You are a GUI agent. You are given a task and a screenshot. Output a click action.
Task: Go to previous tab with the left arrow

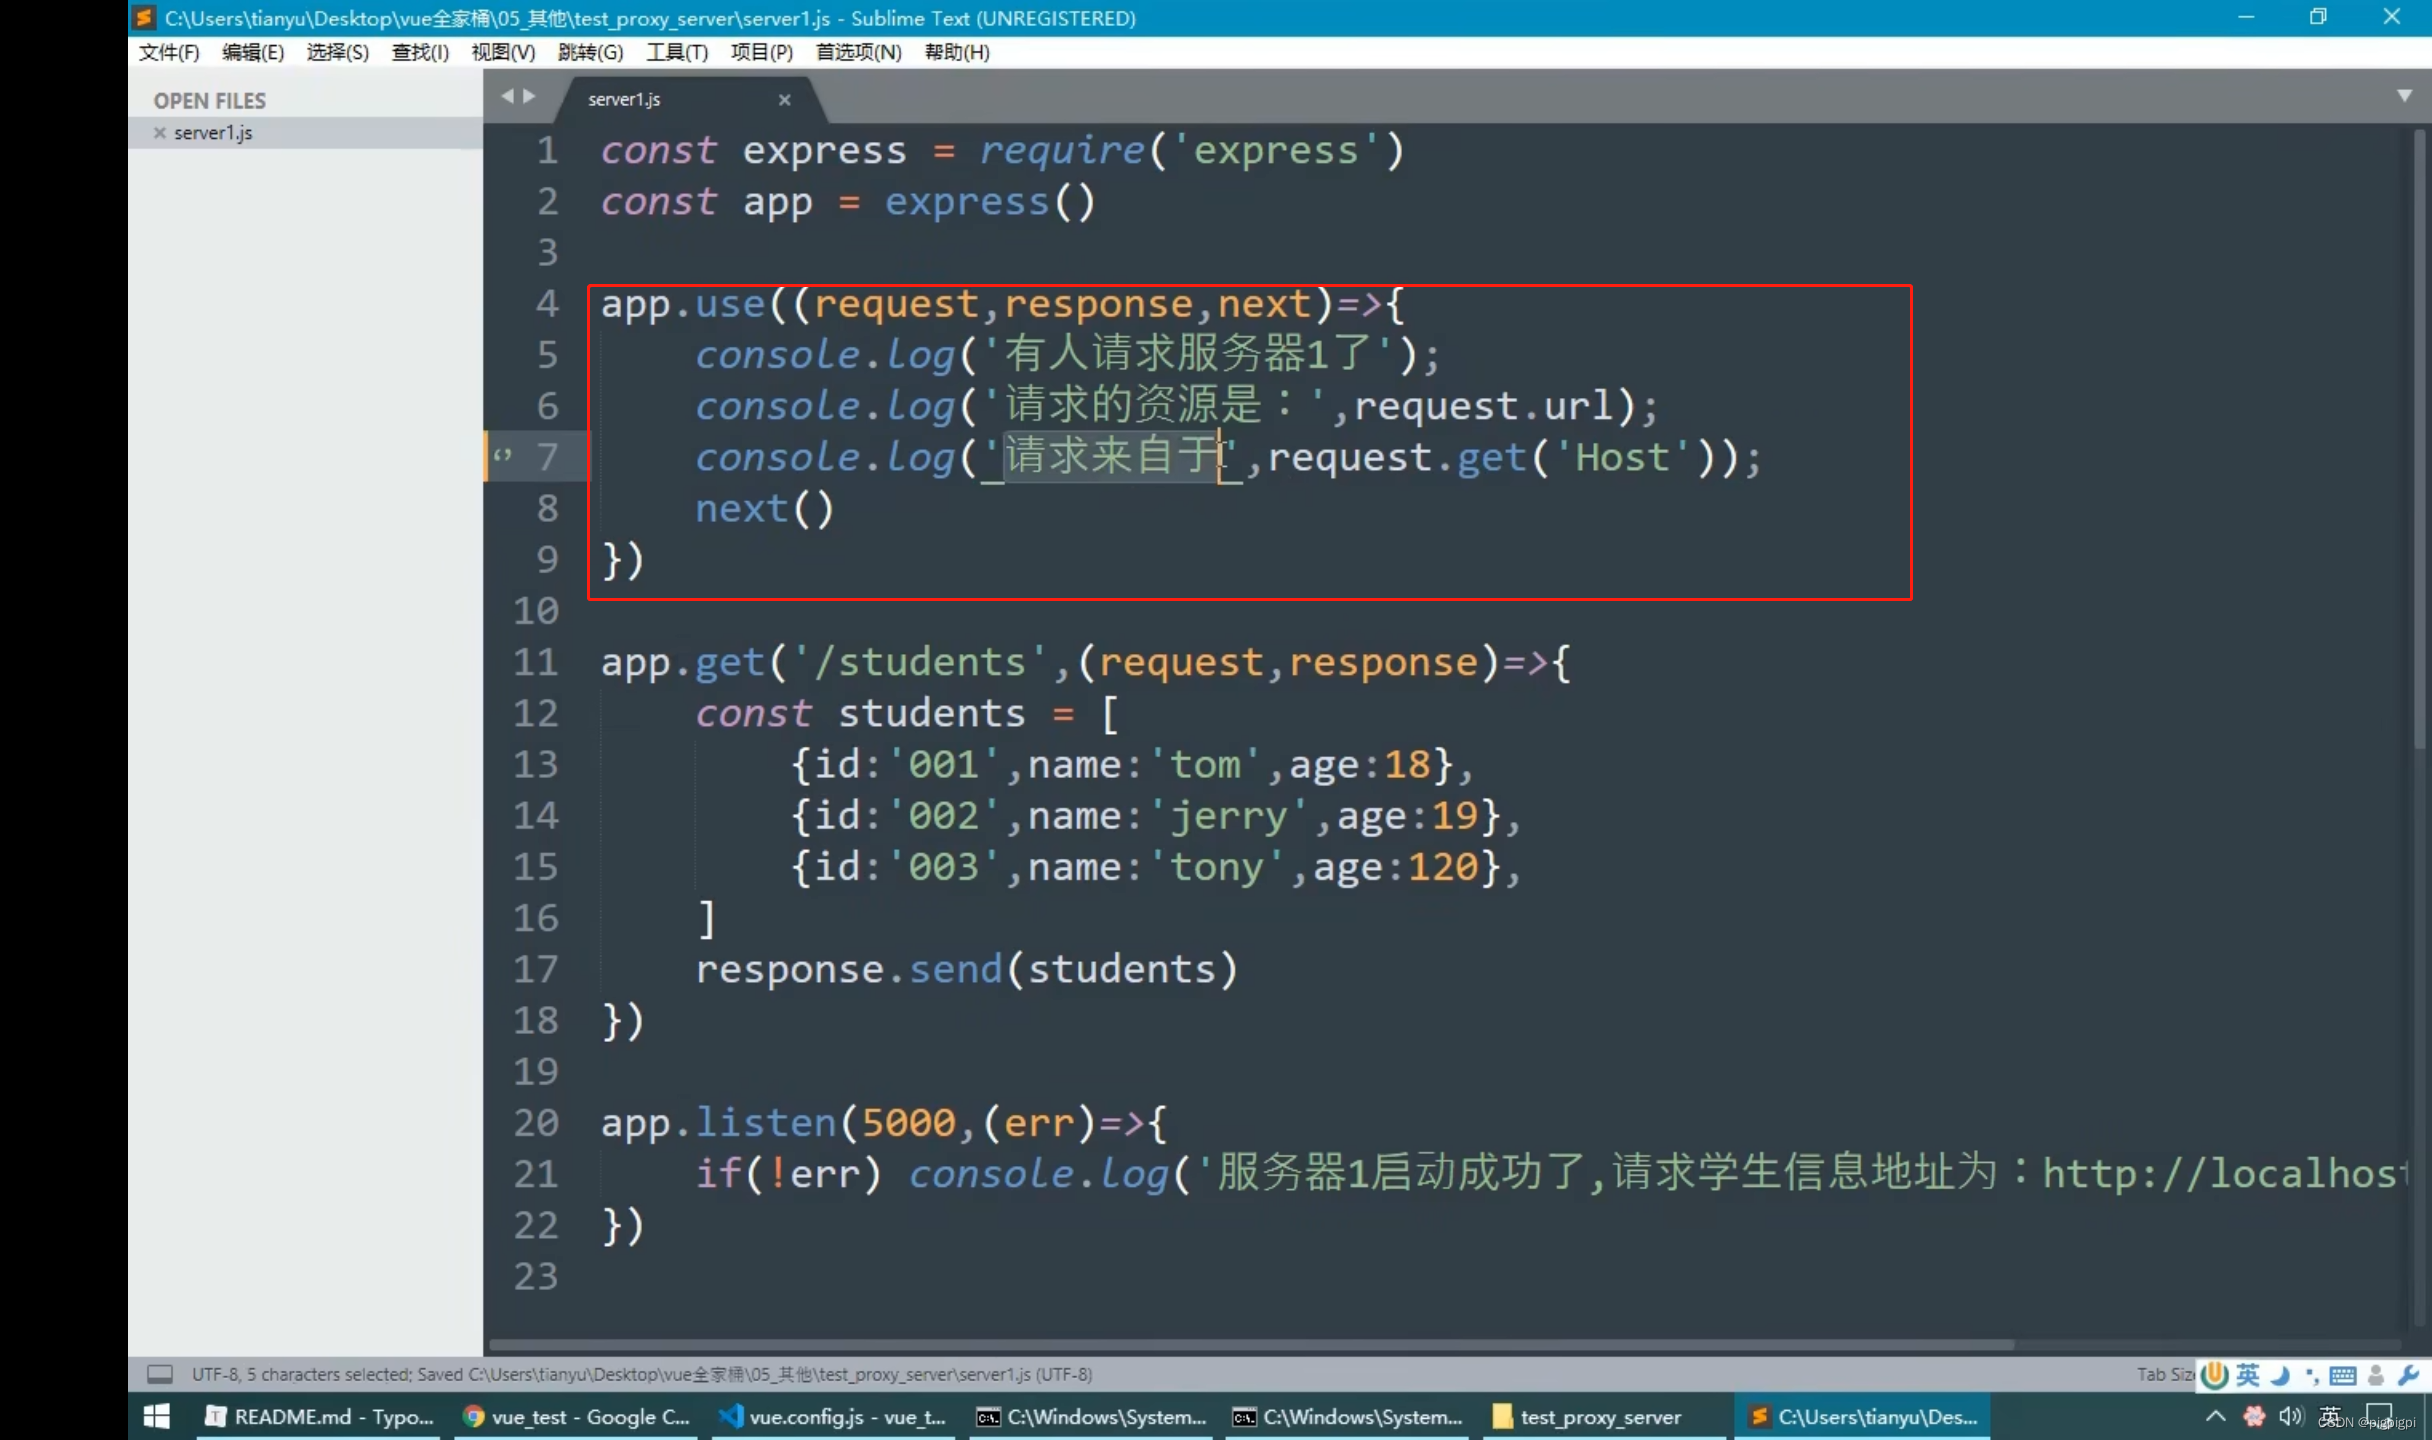507,96
